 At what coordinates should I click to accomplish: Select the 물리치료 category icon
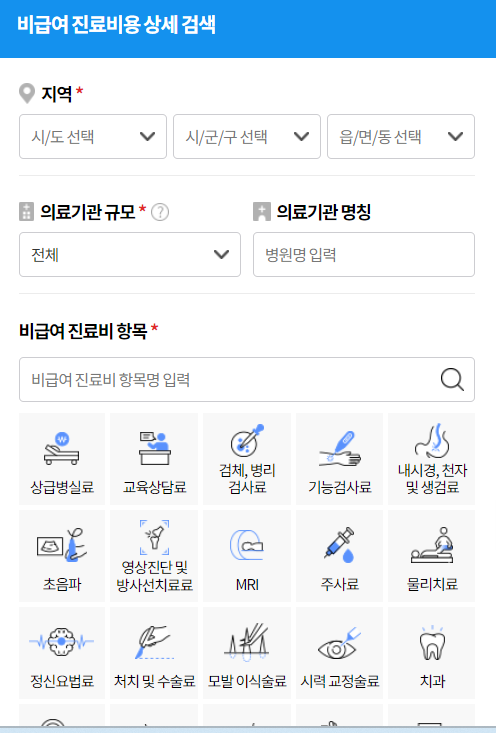431,556
